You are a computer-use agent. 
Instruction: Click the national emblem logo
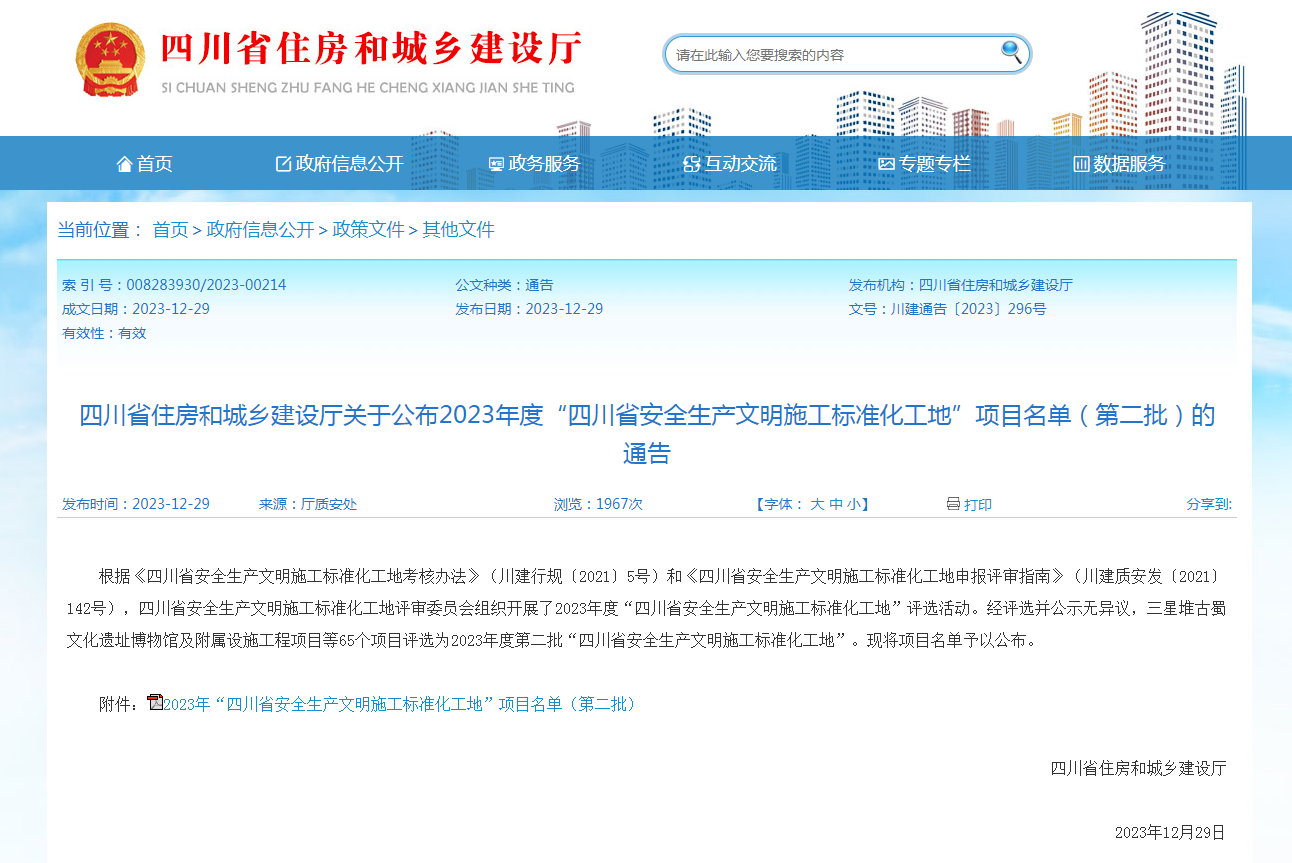point(110,60)
